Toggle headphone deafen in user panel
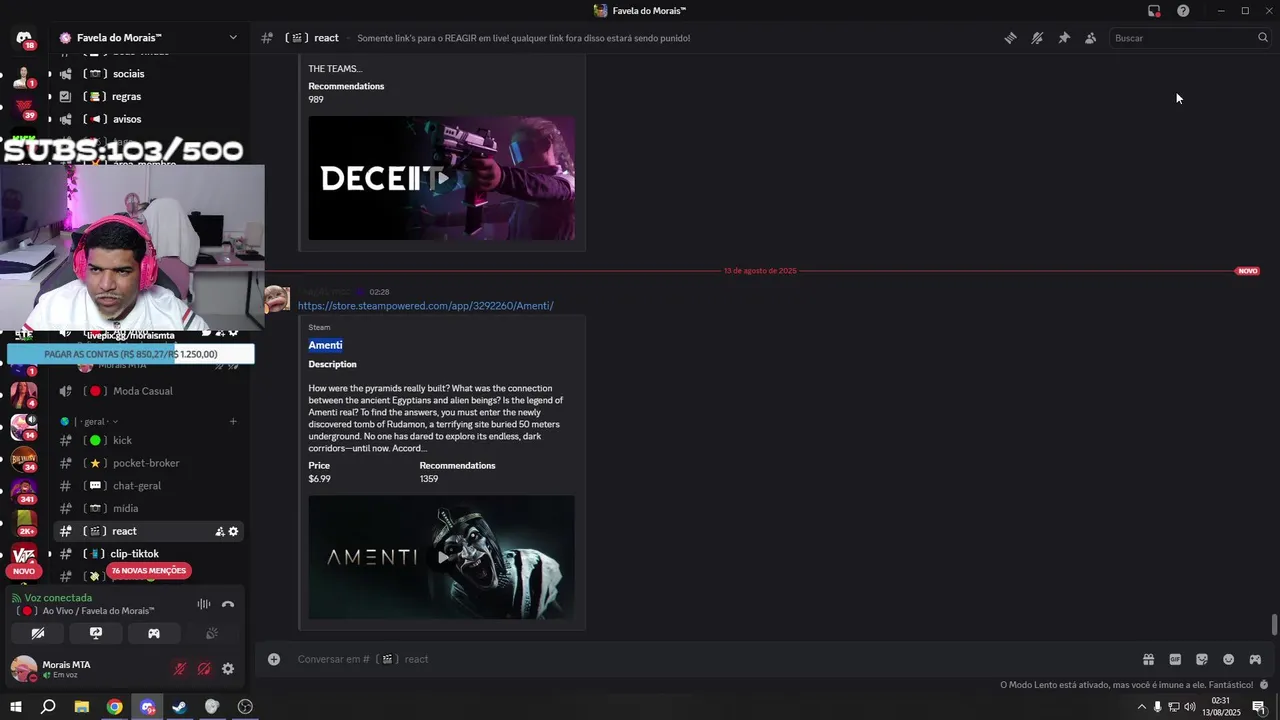This screenshot has height=720, width=1280. [204, 669]
